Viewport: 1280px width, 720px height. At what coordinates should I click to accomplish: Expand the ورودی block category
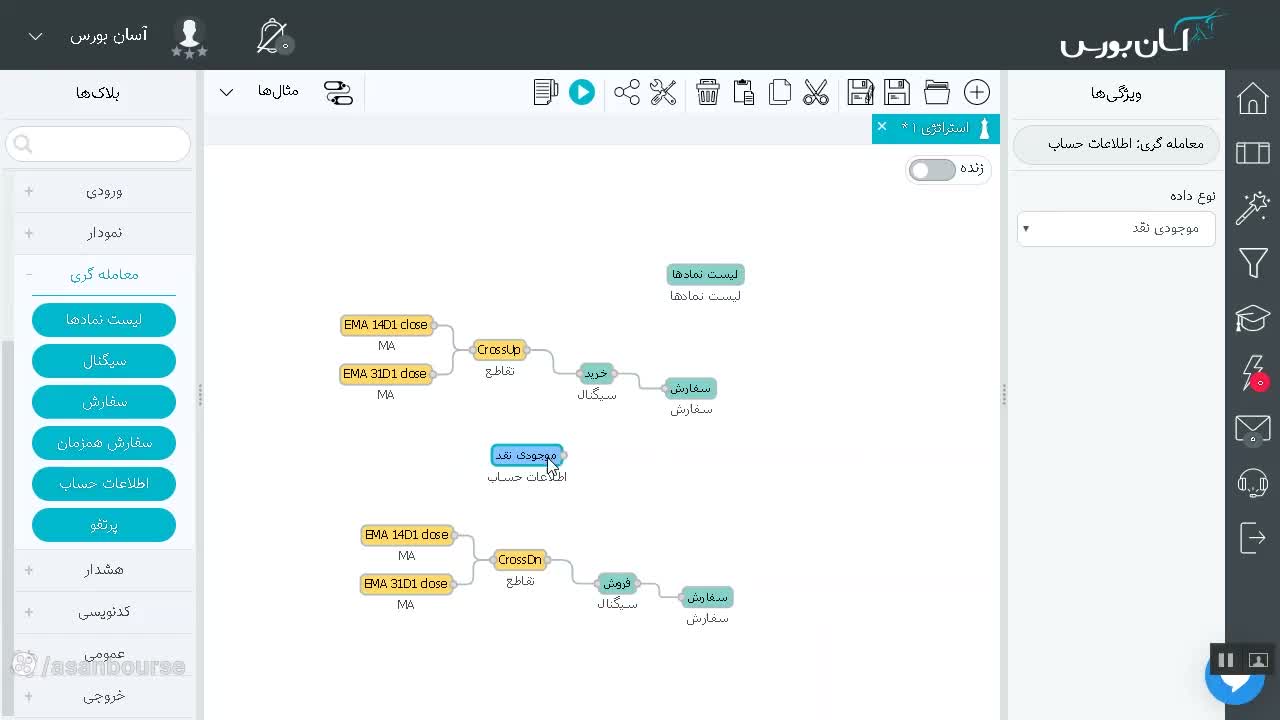click(x=103, y=191)
